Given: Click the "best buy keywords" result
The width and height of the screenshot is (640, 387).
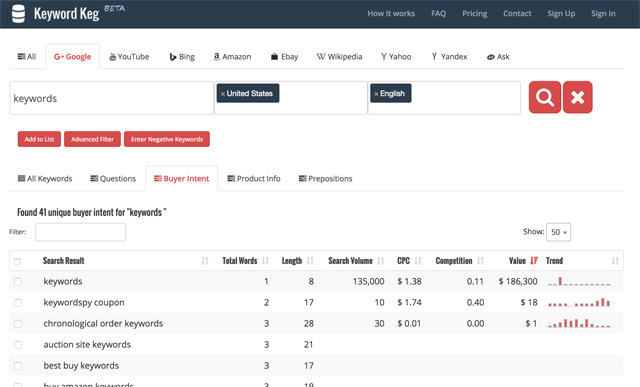Looking at the screenshot, I should pos(81,366).
